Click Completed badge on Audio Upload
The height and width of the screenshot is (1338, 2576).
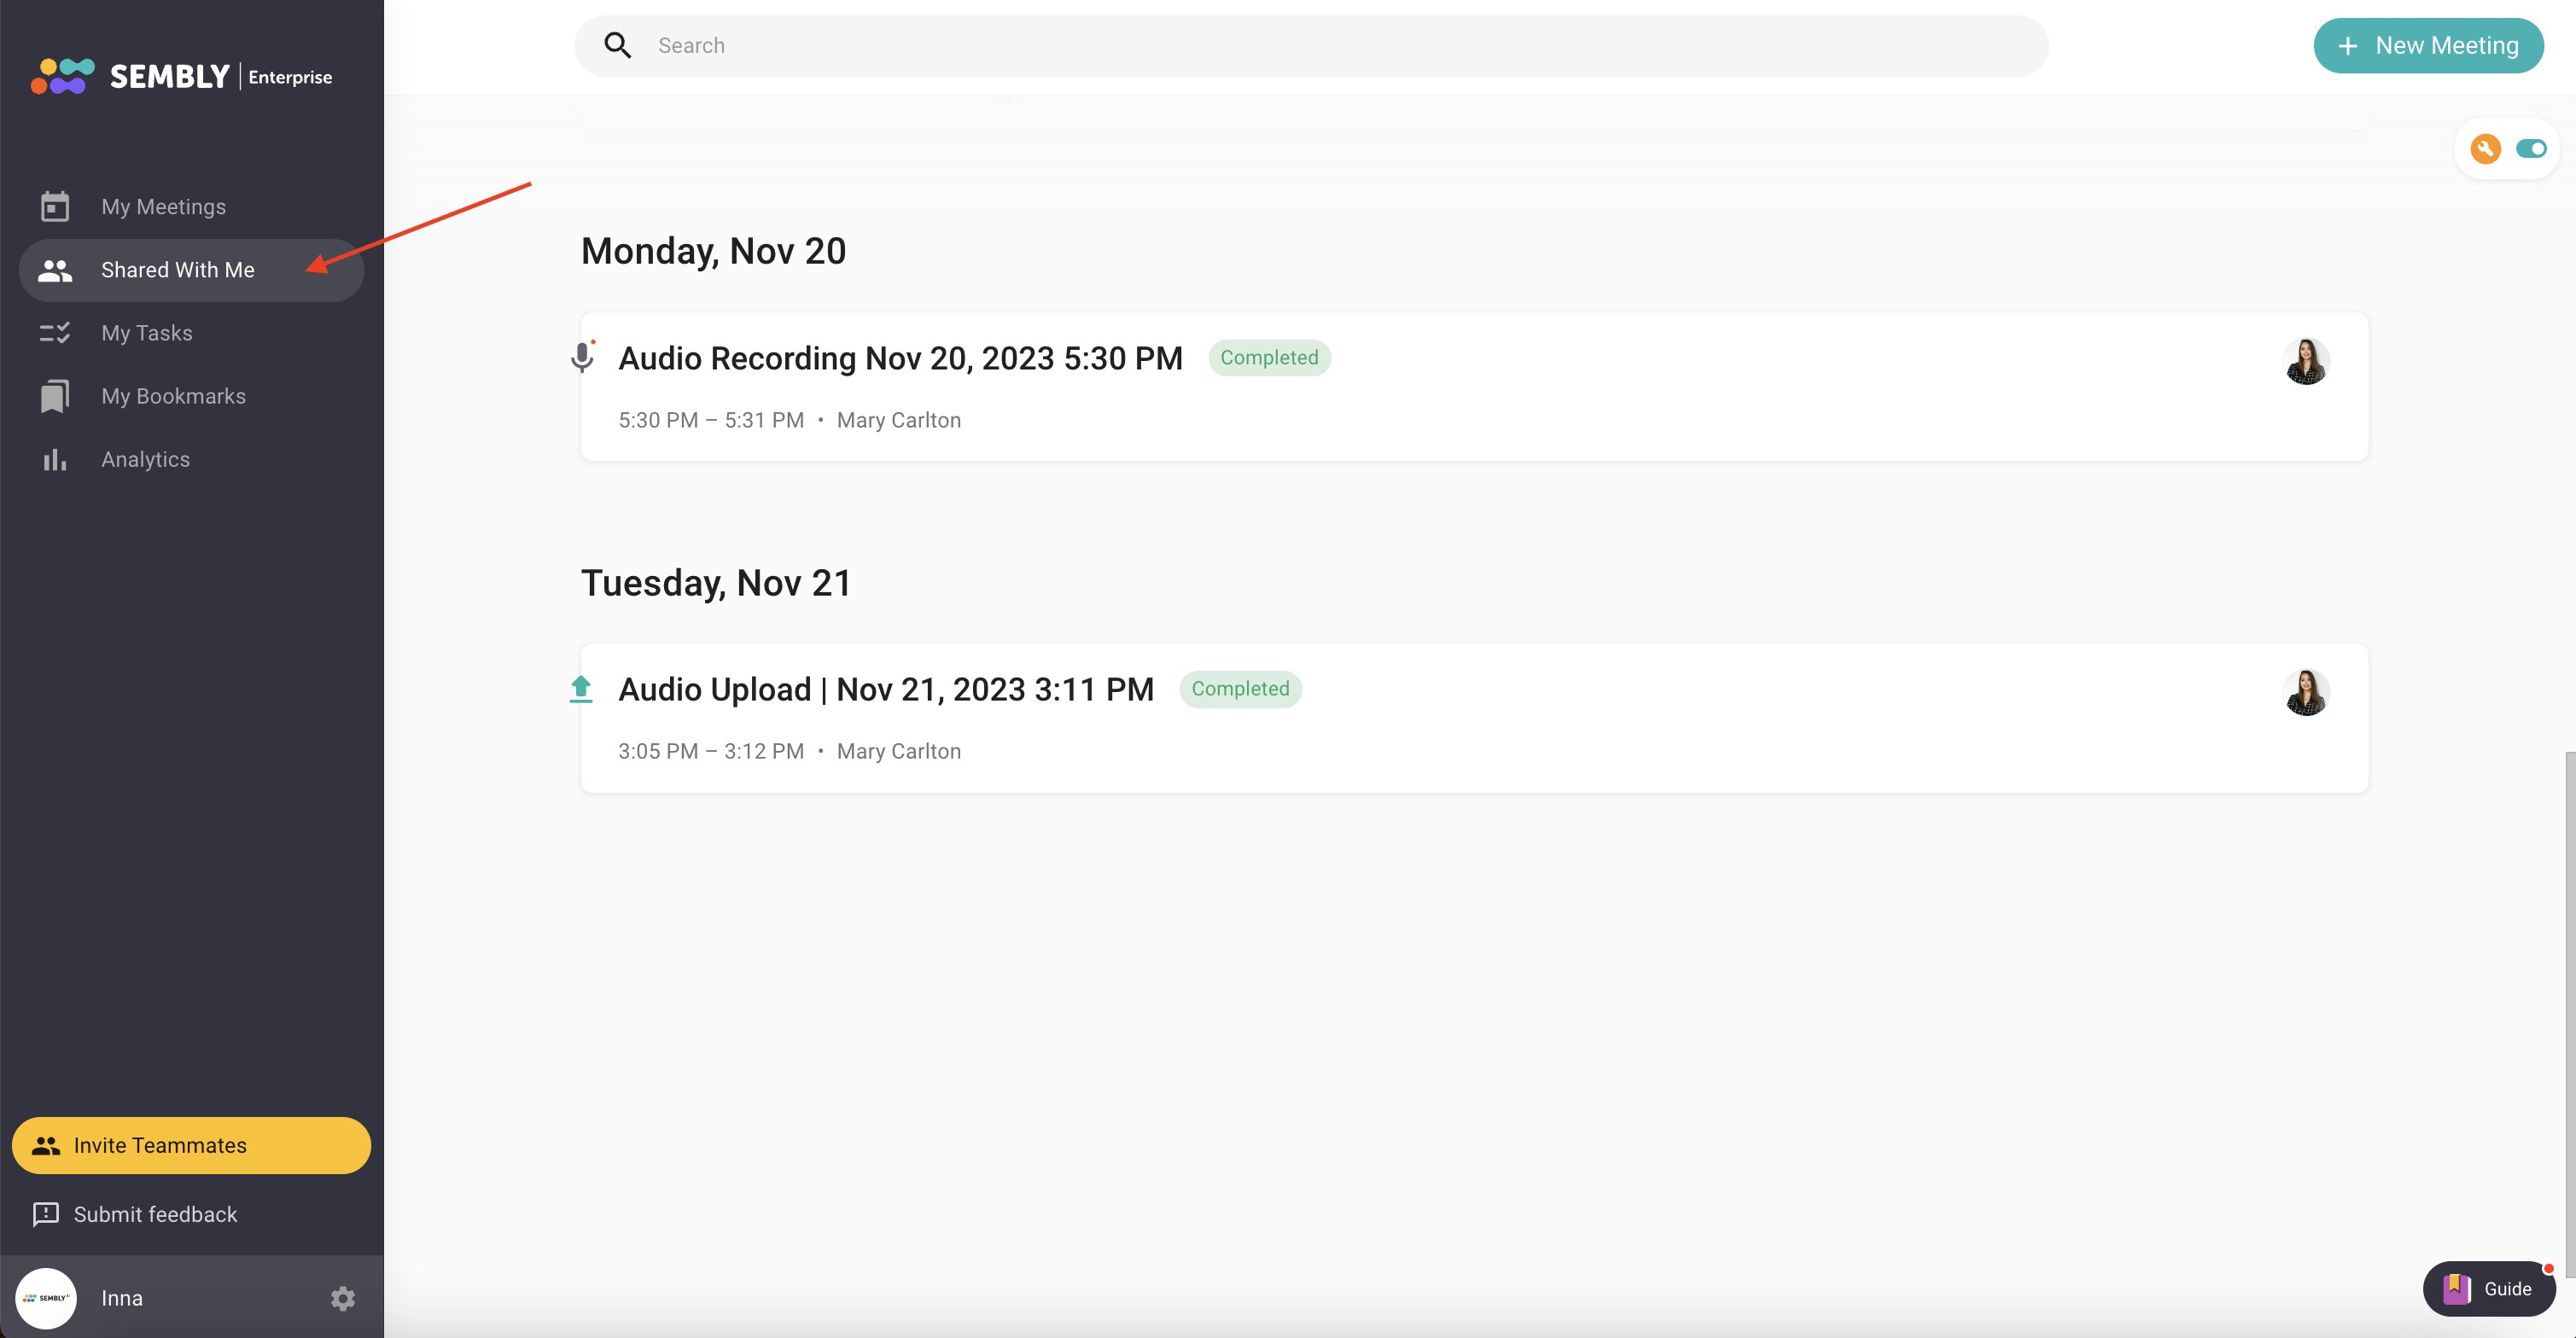point(1240,689)
